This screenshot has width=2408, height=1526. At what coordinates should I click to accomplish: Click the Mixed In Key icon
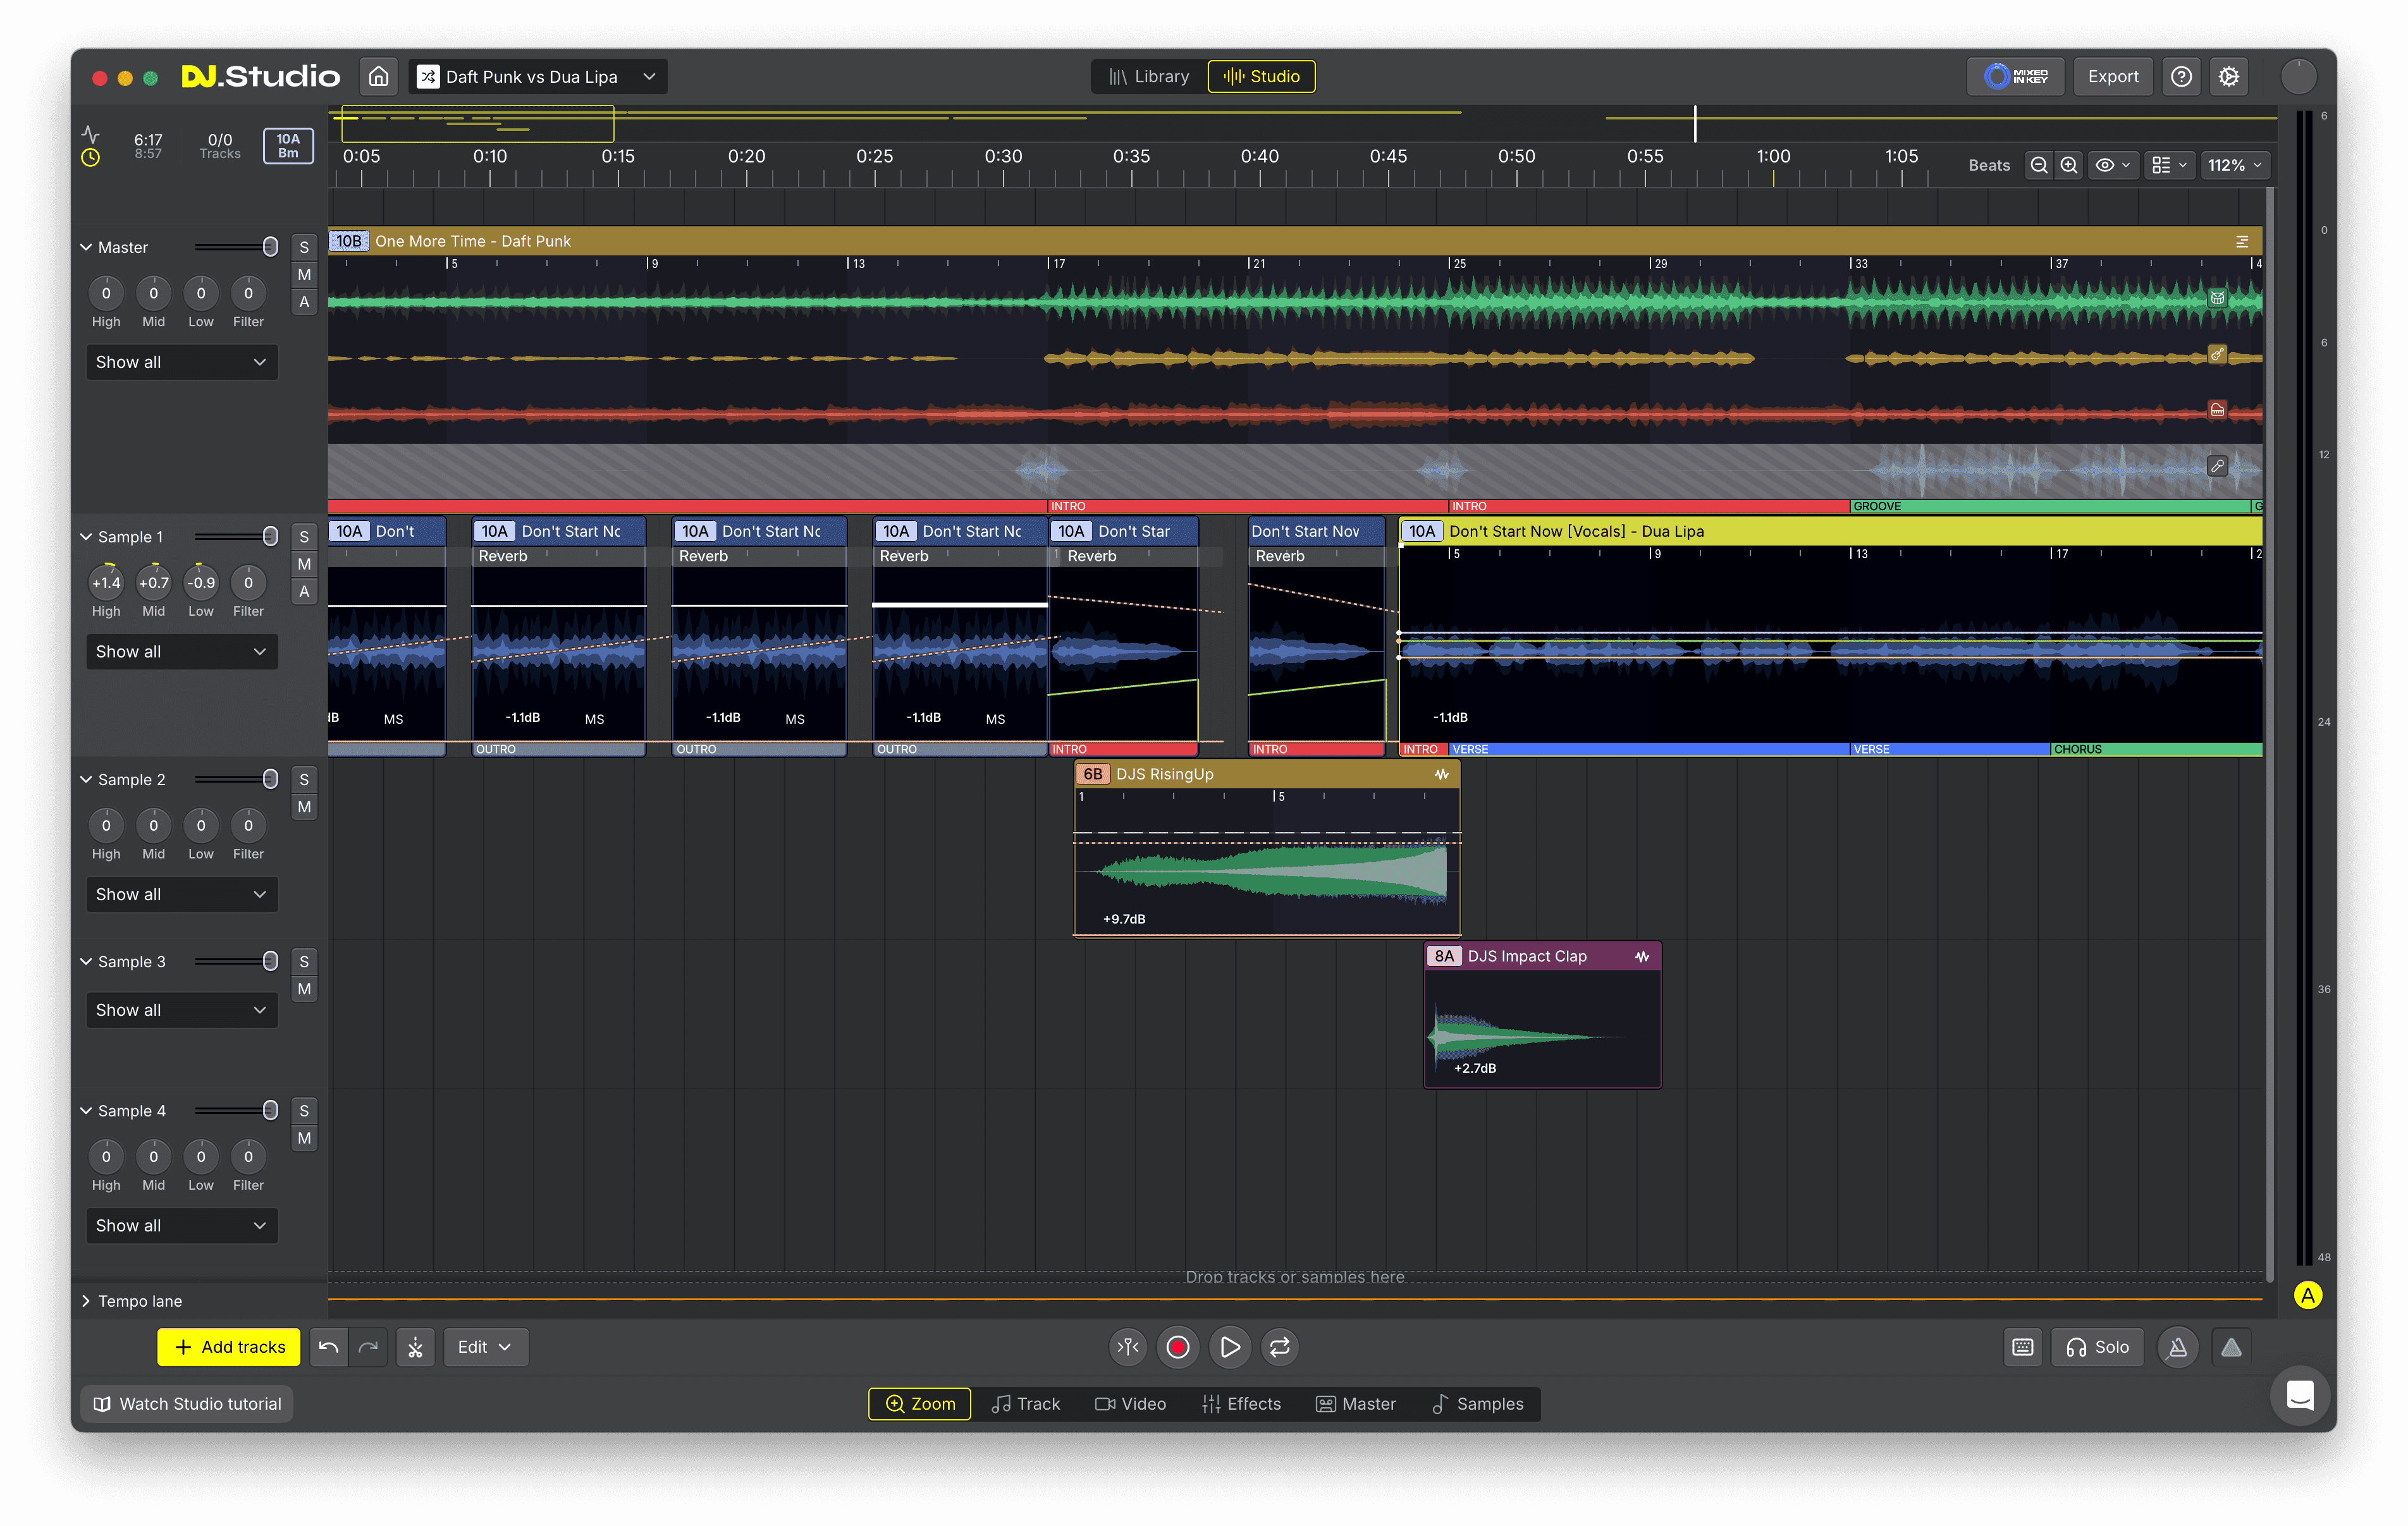2015,76
